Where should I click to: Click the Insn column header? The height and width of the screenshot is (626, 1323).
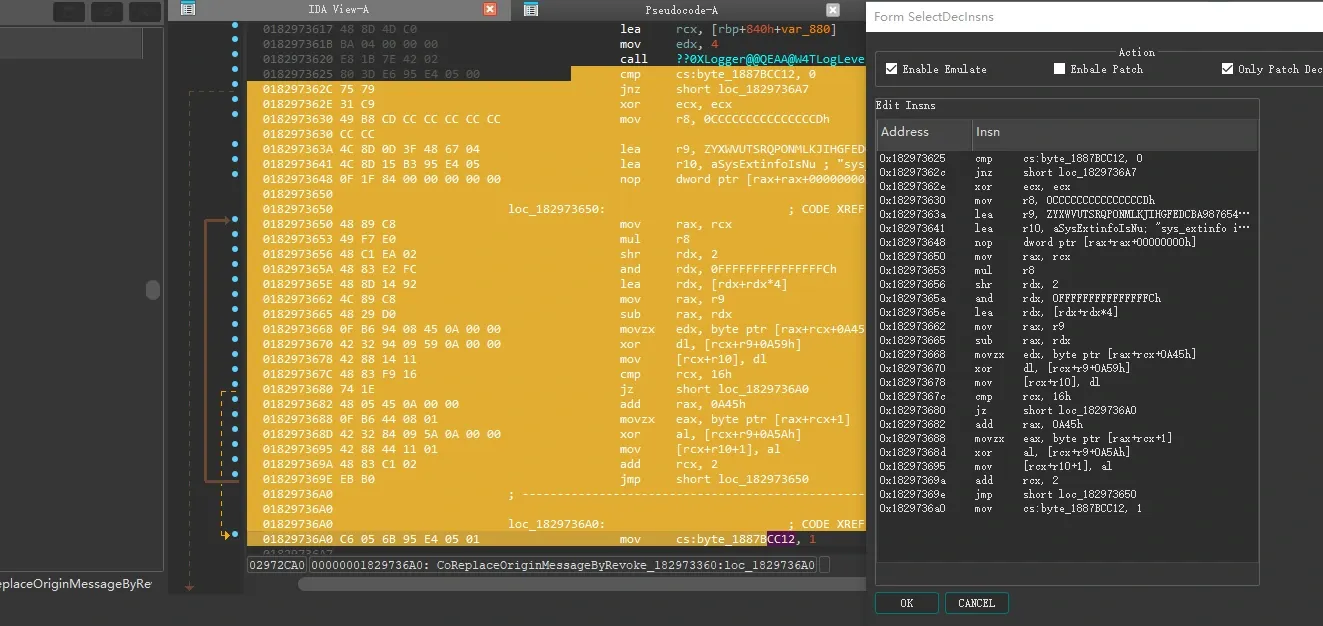click(1115, 132)
